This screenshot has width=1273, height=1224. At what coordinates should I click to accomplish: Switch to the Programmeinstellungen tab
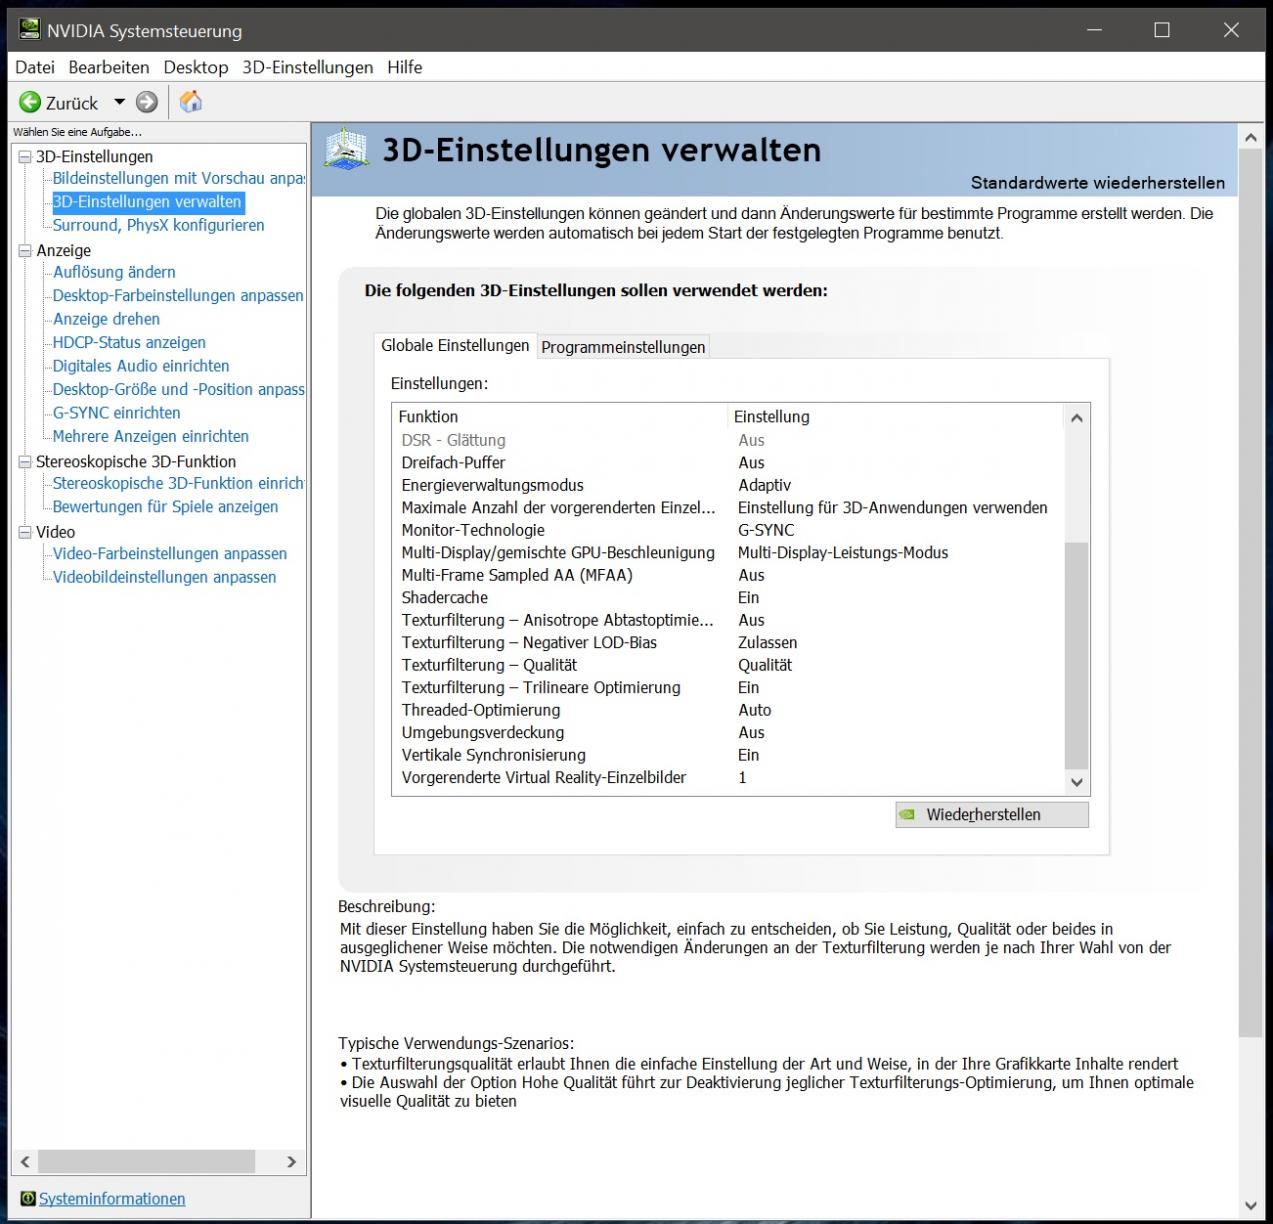coord(623,347)
